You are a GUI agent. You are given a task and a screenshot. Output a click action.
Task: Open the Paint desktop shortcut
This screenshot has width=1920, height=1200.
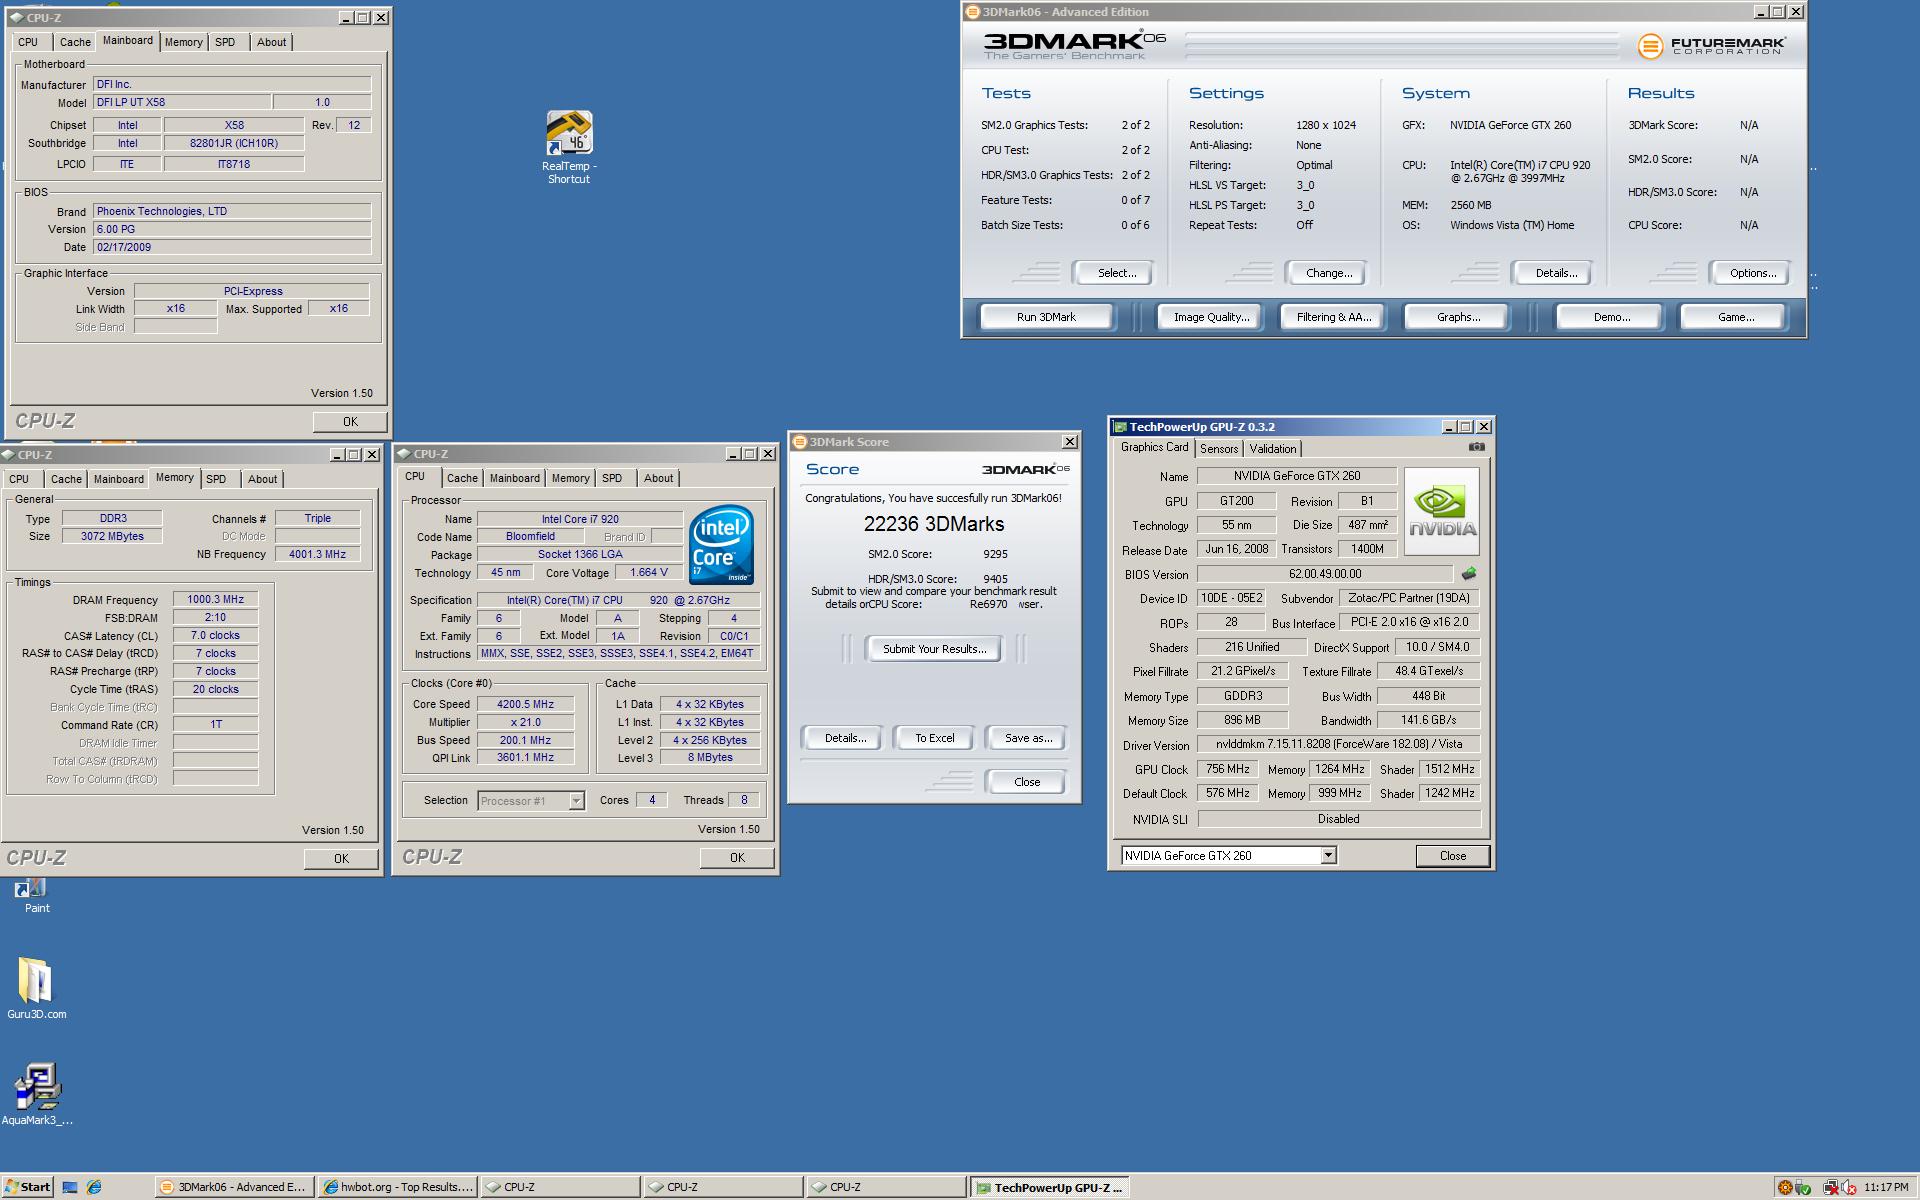(x=36, y=895)
